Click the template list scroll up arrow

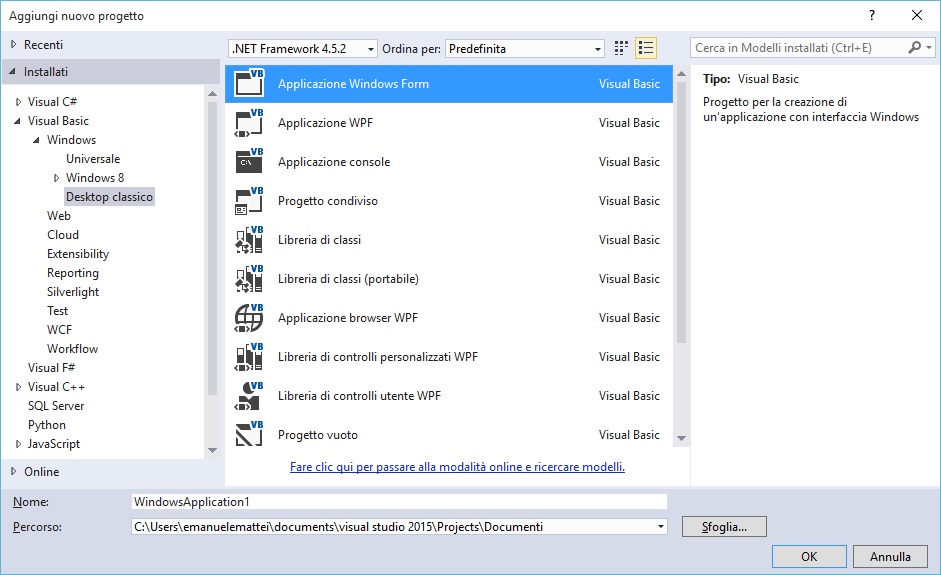pyautogui.click(x=681, y=74)
